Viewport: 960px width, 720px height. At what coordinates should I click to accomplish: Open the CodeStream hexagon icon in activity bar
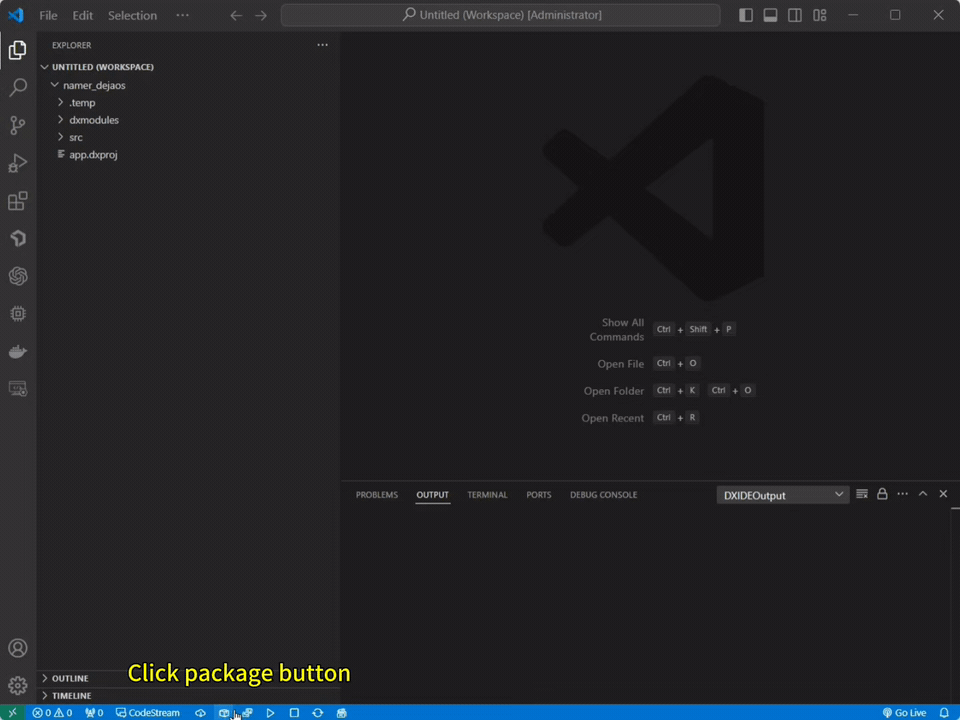18,238
